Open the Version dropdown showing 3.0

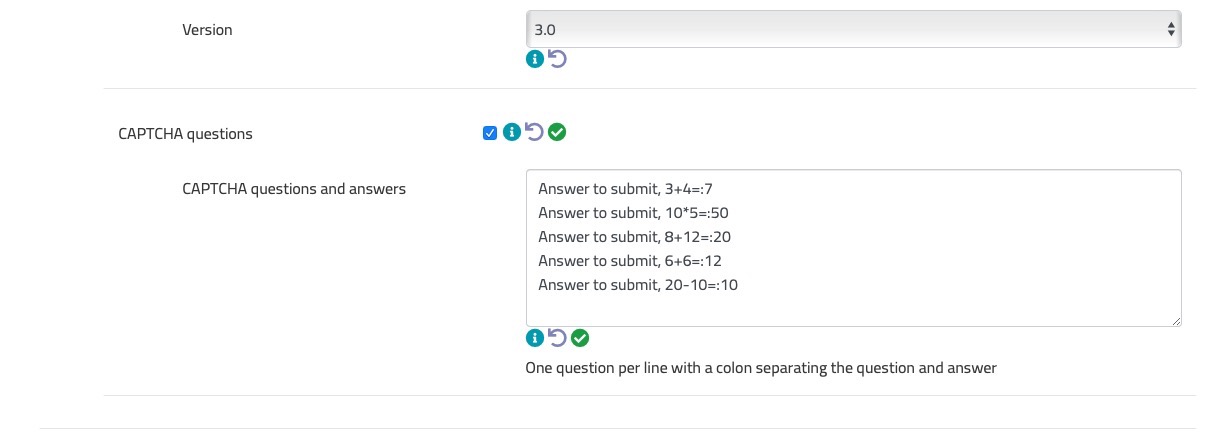pyautogui.click(x=853, y=30)
